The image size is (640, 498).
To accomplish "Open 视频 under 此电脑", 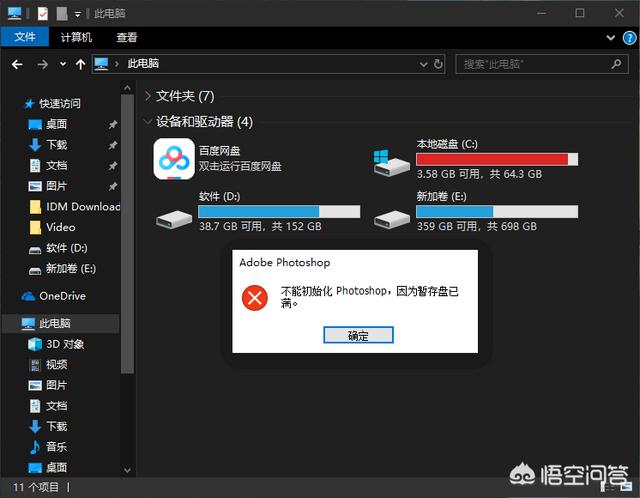I will coord(56,365).
